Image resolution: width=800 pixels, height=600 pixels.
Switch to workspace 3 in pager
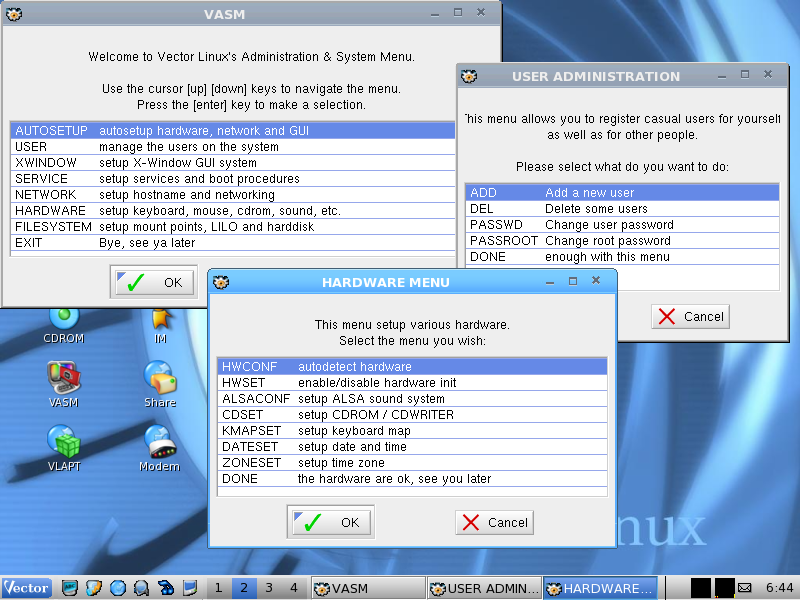pyautogui.click(x=268, y=588)
